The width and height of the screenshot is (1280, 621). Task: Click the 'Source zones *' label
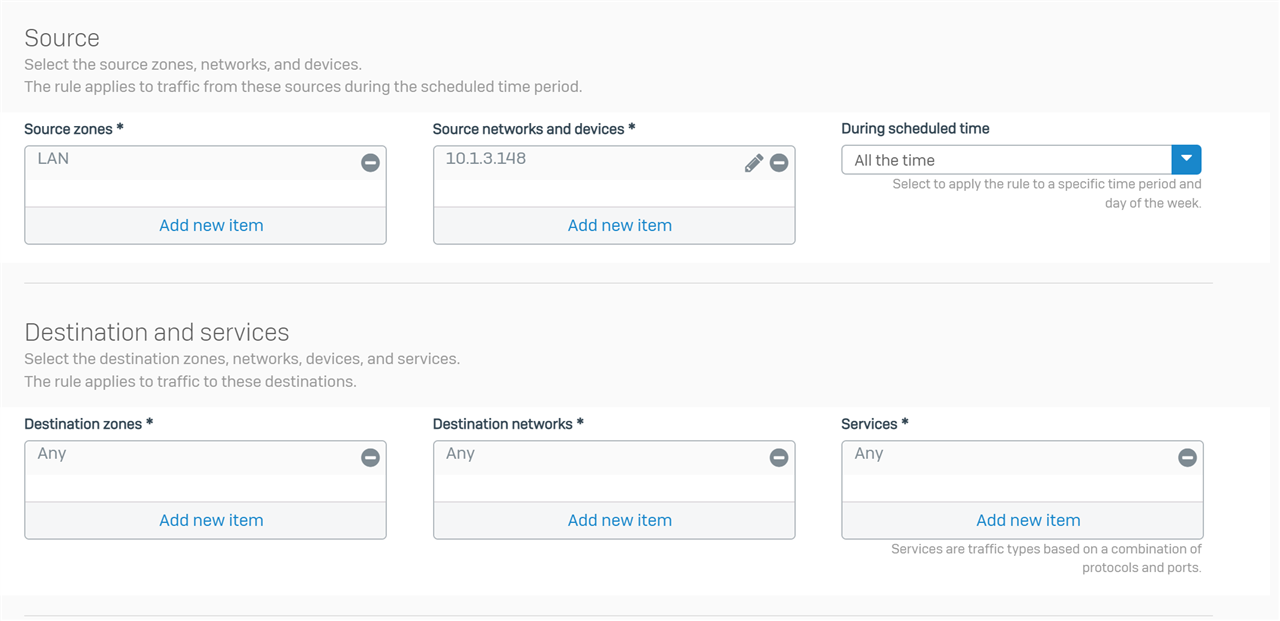74,129
